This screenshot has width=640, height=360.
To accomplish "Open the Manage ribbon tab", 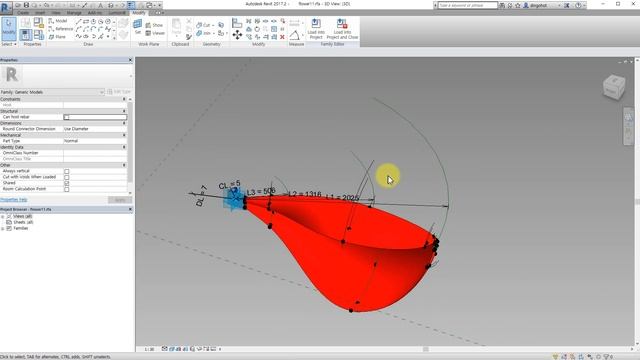I will click(74, 13).
